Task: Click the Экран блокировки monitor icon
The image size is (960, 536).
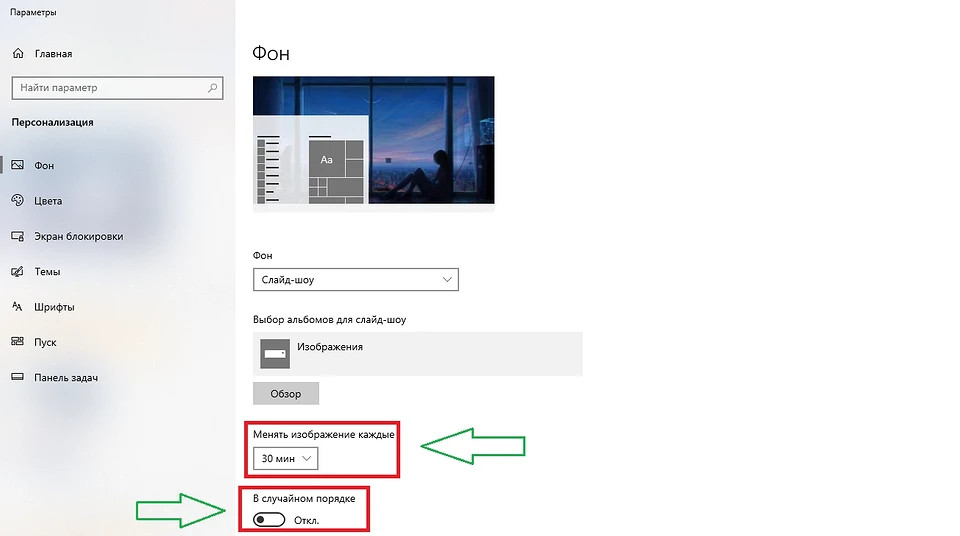Action: click(x=17, y=237)
